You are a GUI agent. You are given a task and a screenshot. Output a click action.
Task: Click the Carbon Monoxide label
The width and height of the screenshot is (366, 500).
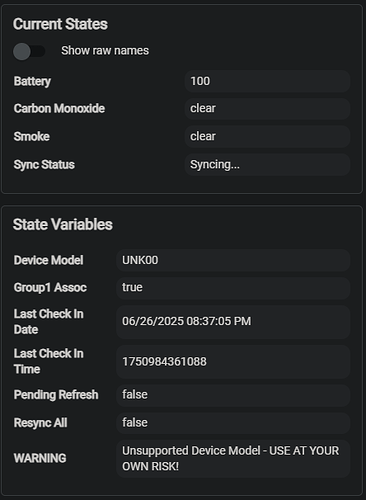59,108
